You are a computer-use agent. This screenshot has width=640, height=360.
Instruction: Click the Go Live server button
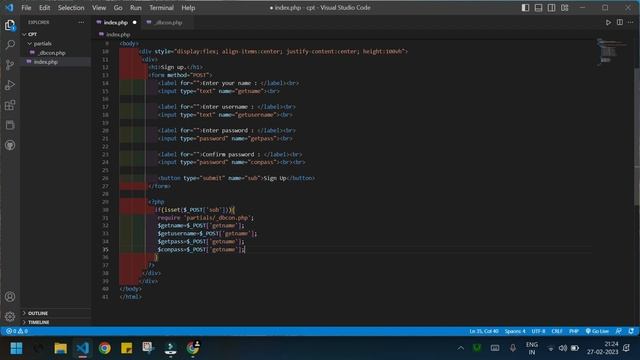click(x=597, y=331)
